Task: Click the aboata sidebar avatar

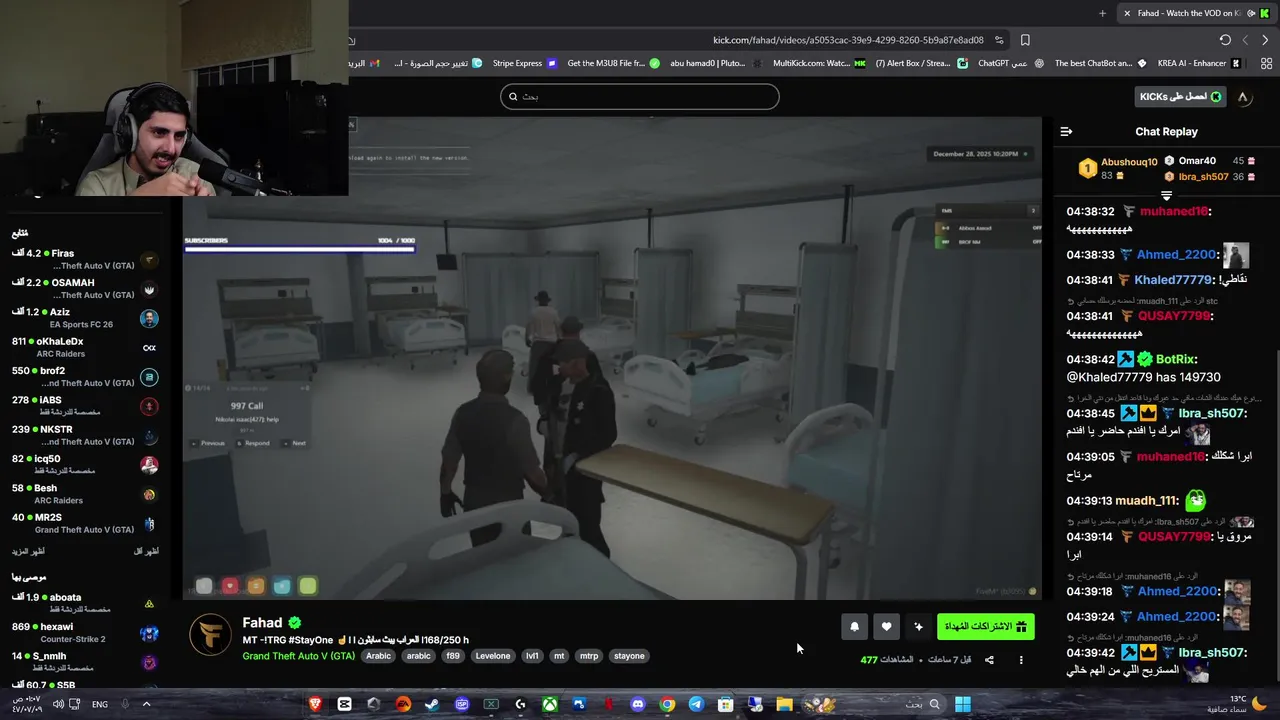Action: [149, 604]
